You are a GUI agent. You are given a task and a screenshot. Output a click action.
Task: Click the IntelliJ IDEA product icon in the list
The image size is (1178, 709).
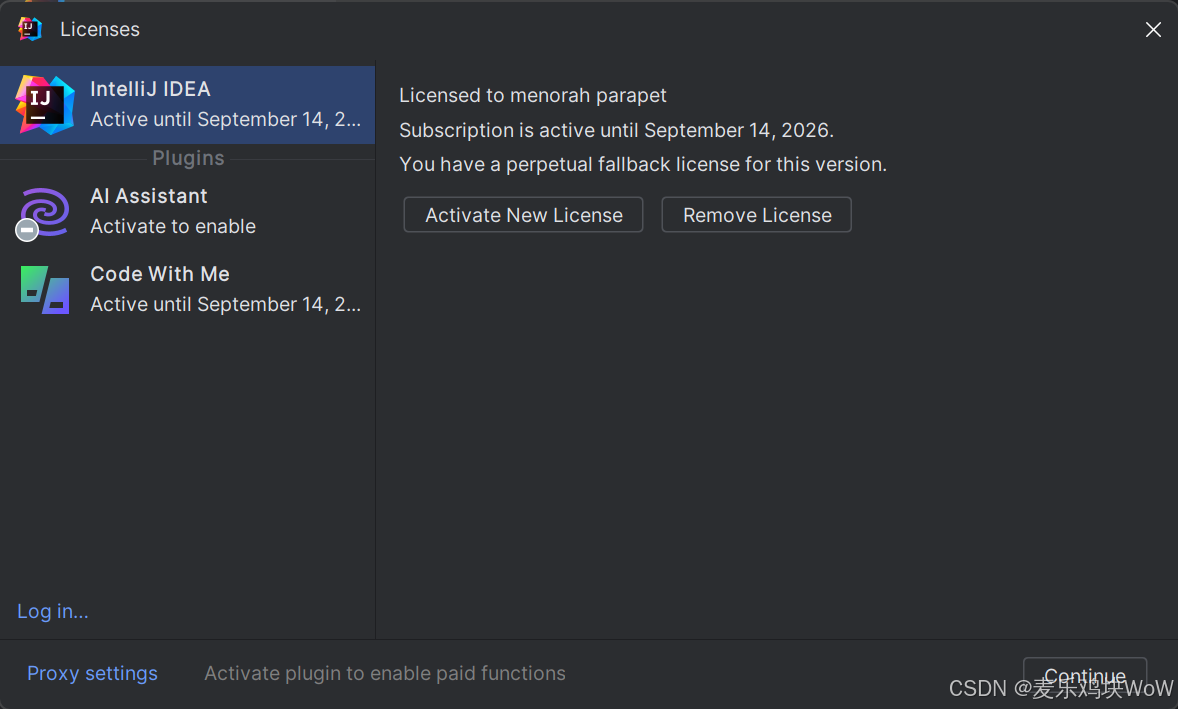pyautogui.click(x=45, y=104)
